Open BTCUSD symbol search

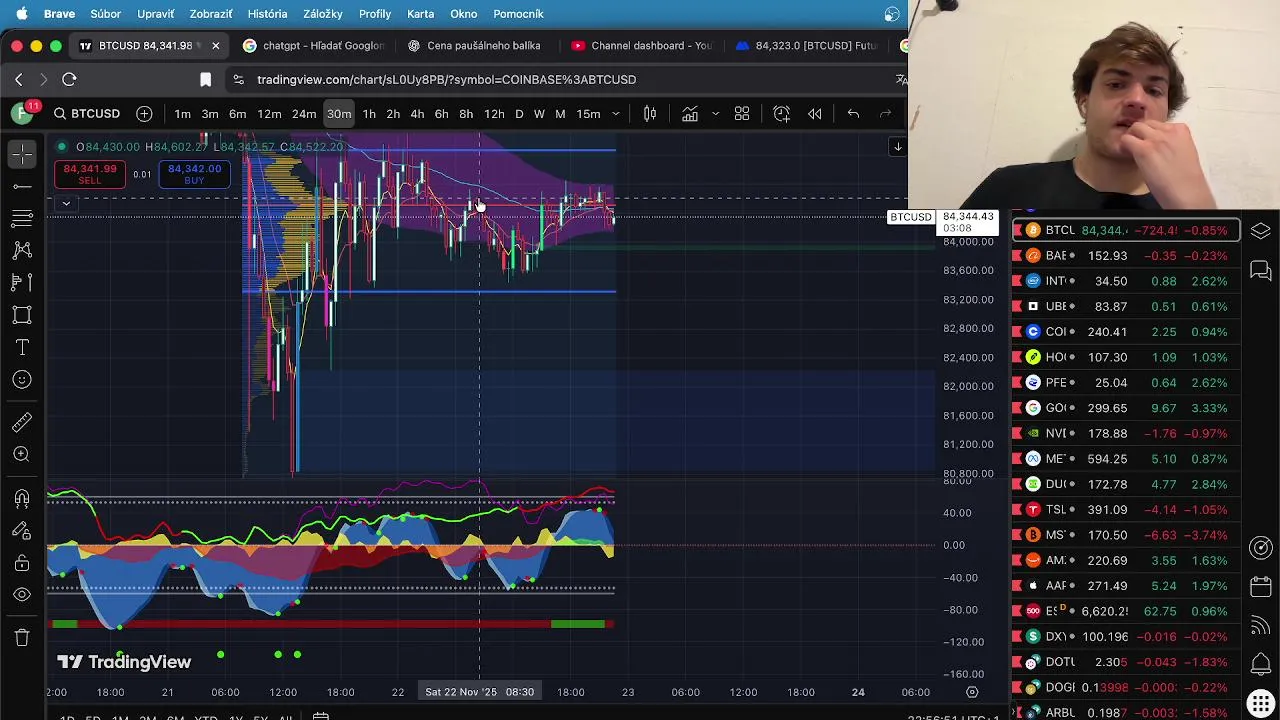click(x=87, y=114)
